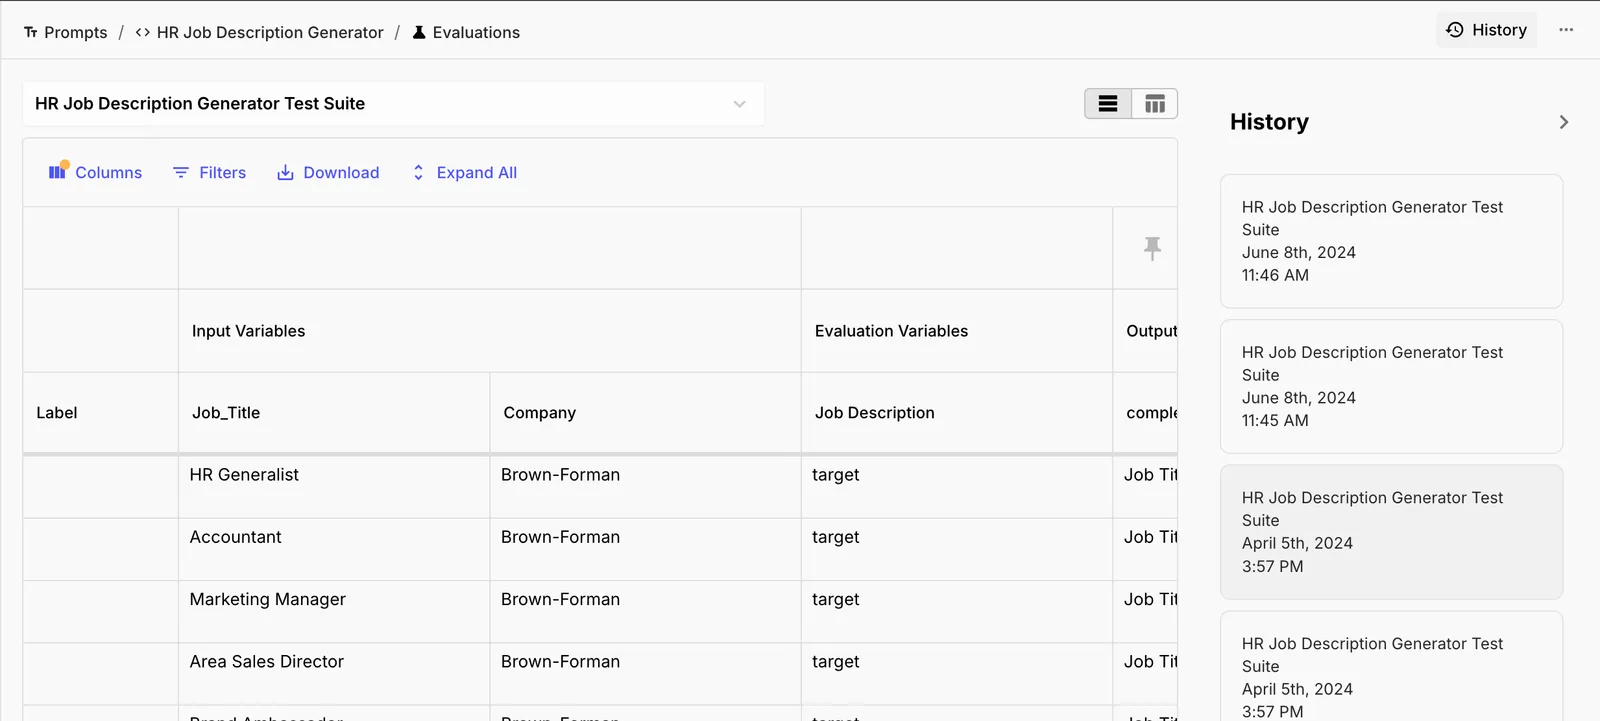This screenshot has width=1600, height=721.
Task: Open the Filters panel
Action: point(209,173)
